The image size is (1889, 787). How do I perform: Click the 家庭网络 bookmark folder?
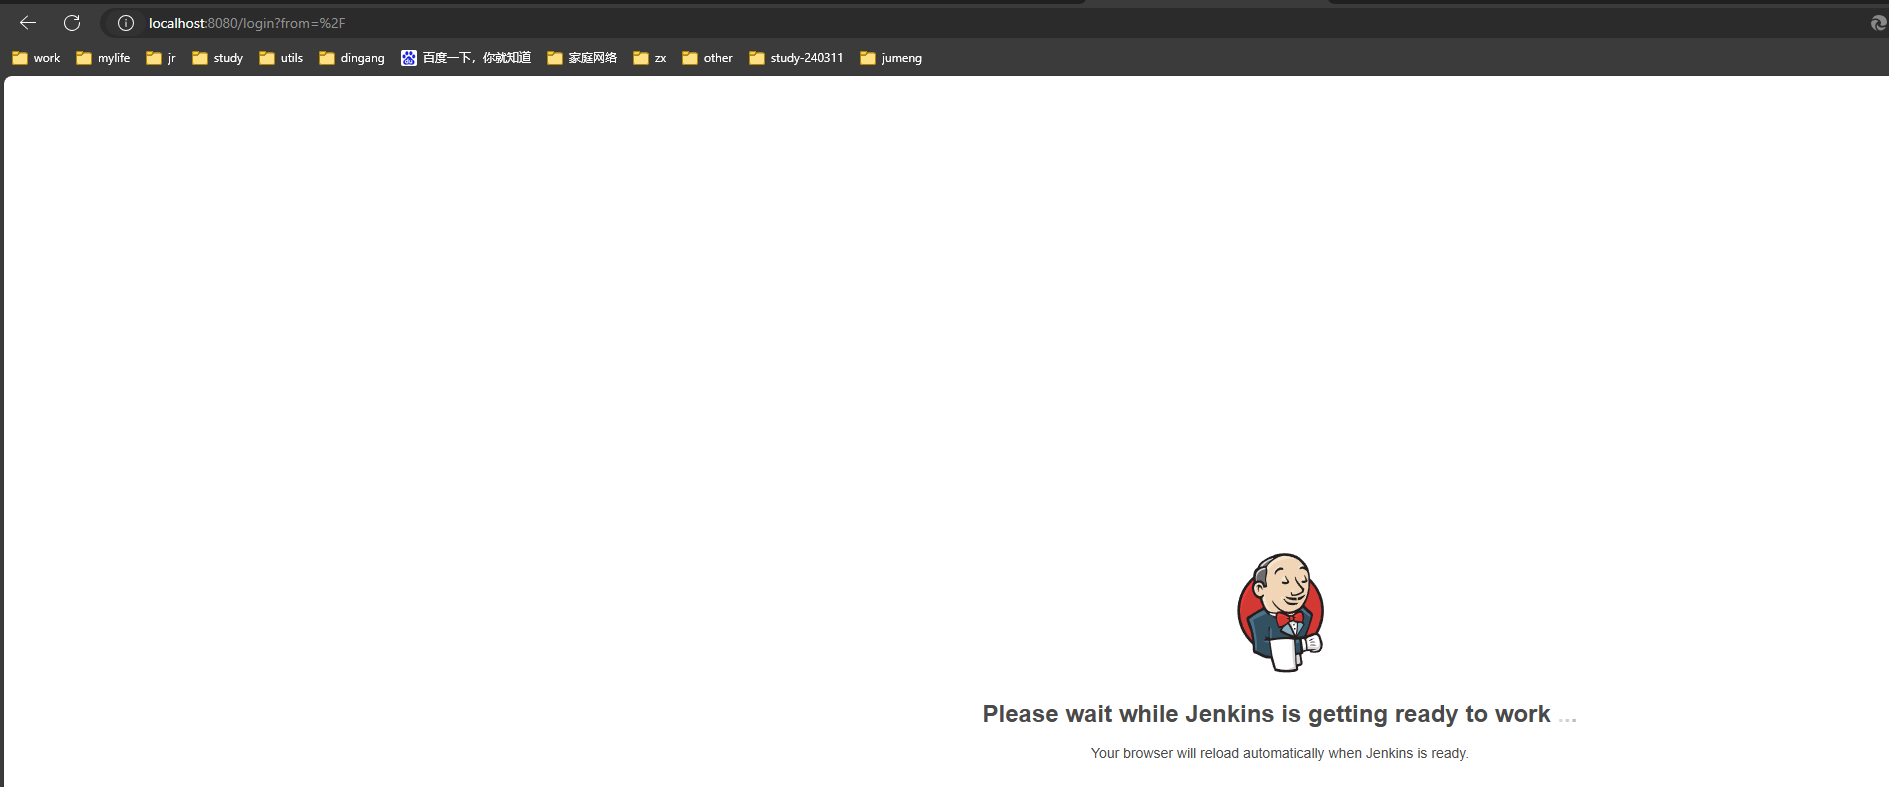(x=582, y=58)
